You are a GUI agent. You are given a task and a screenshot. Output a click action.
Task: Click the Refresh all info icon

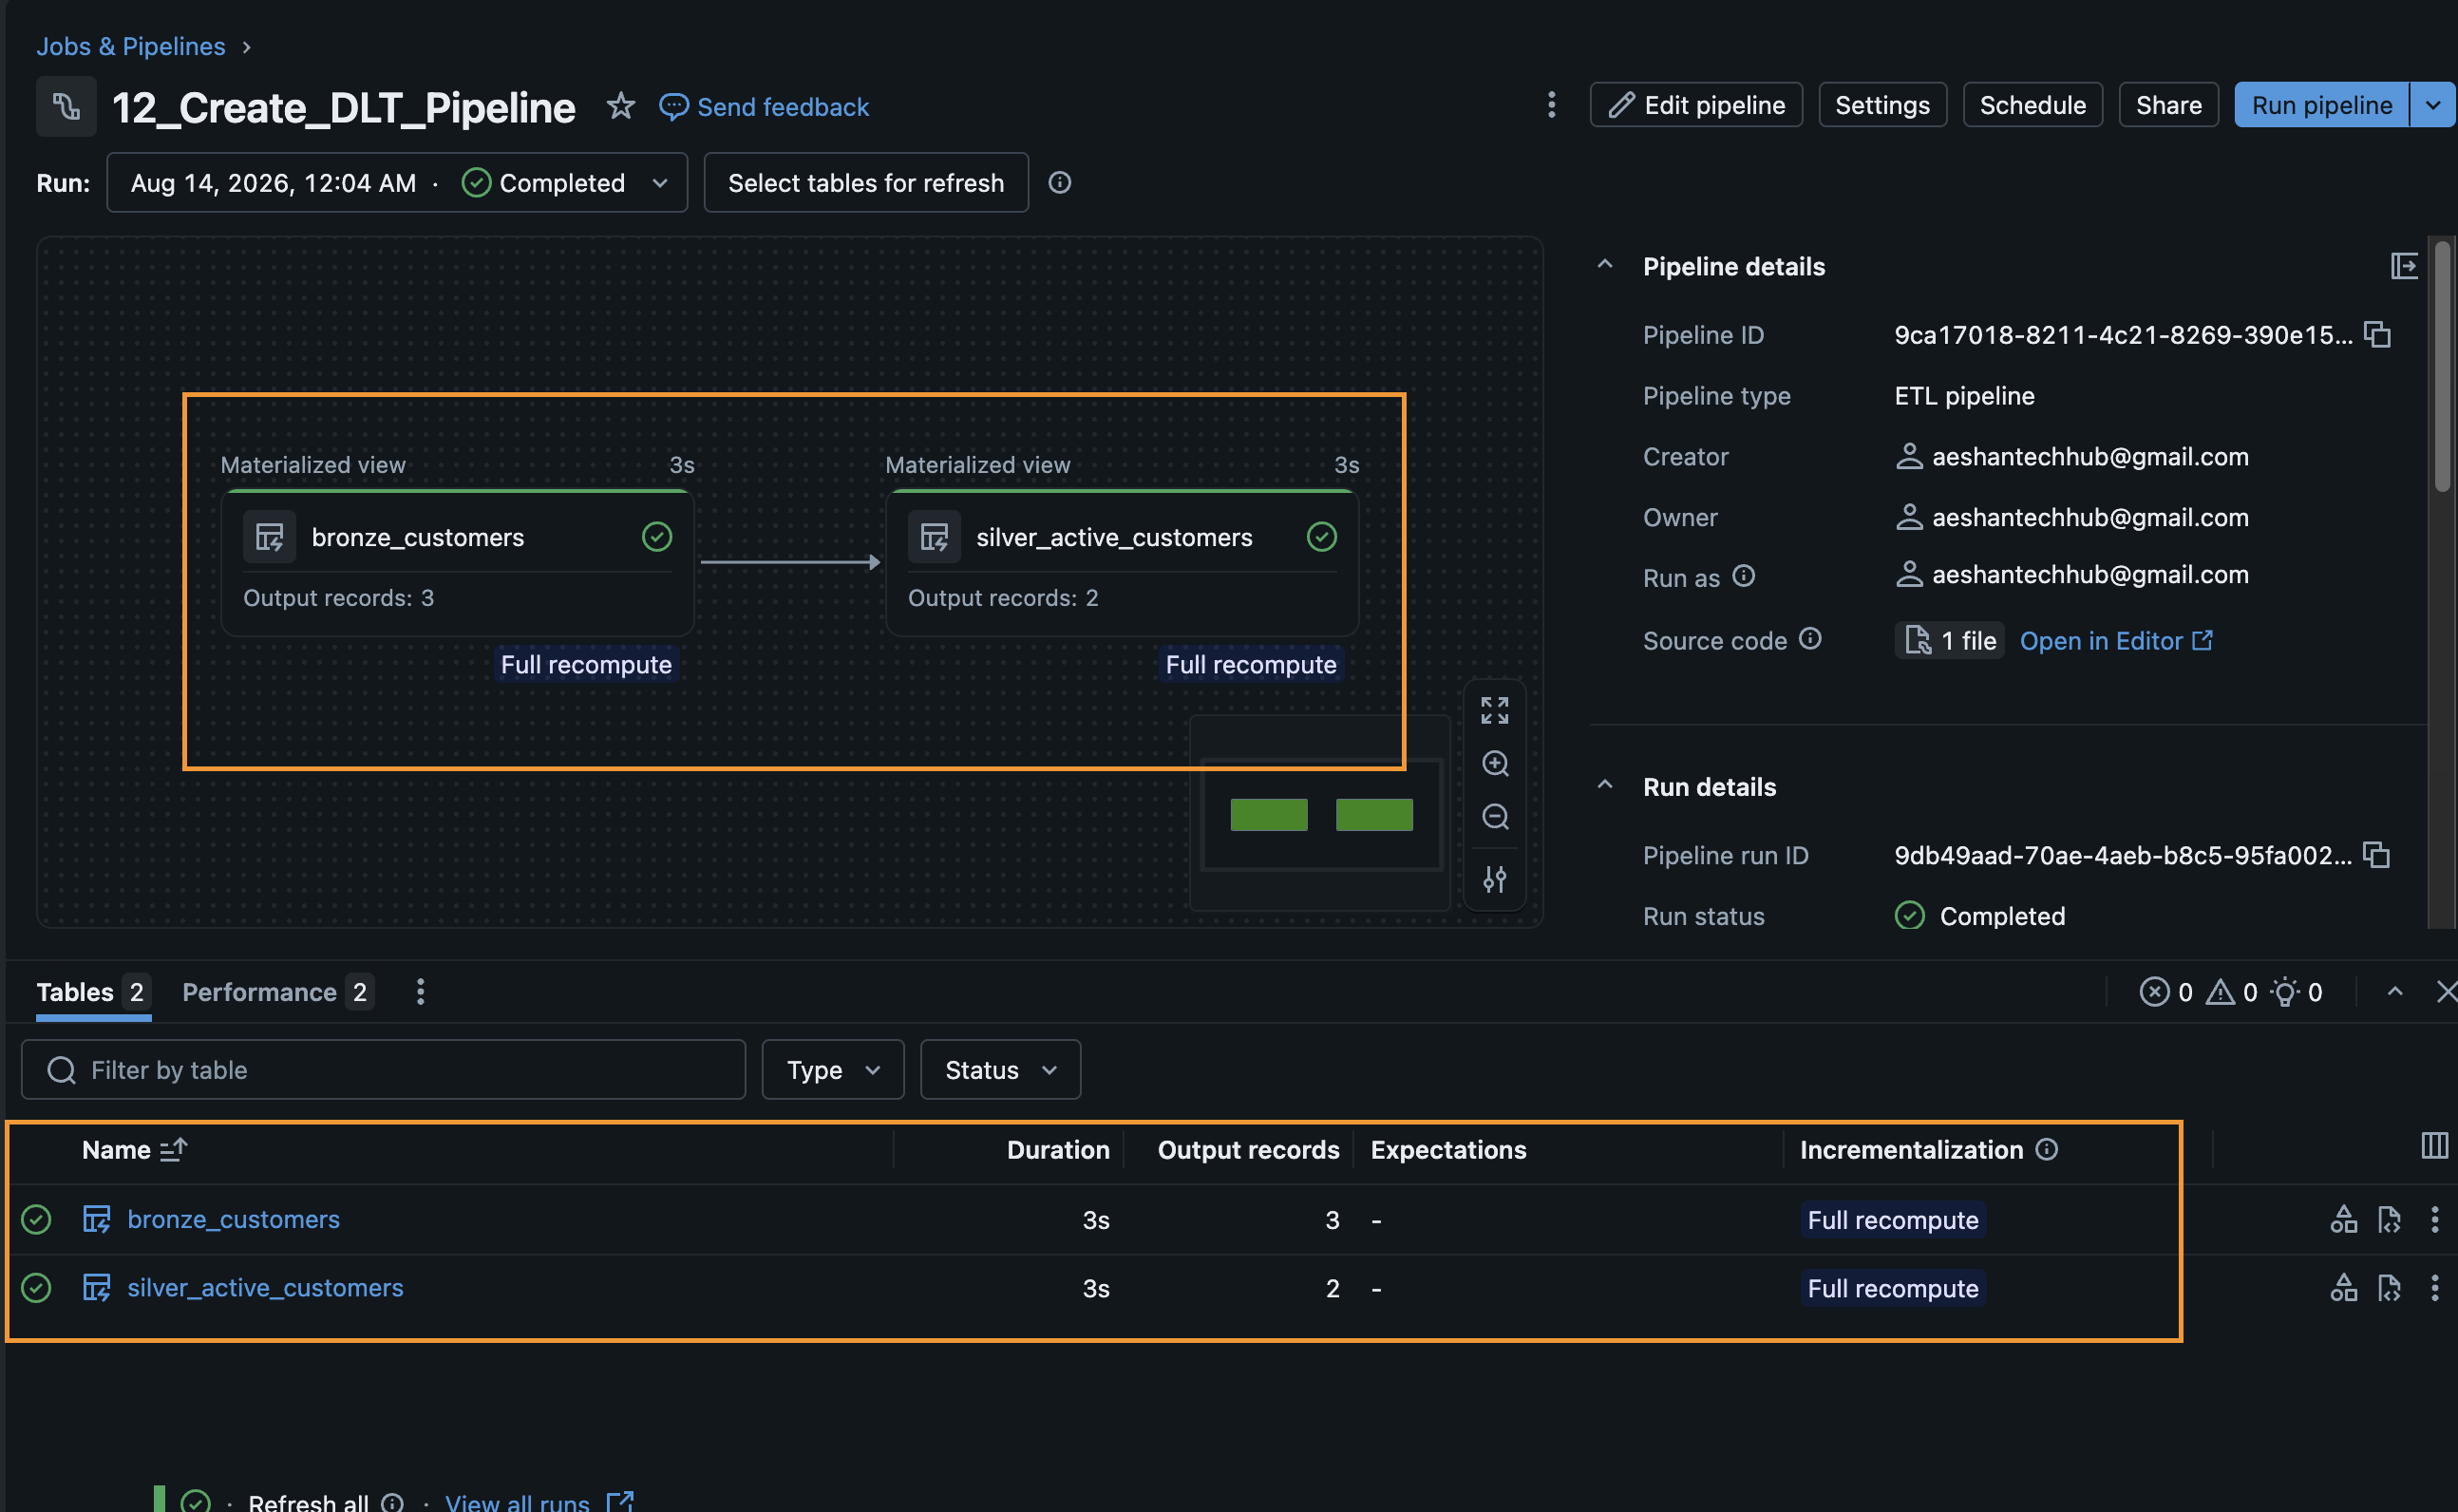pyautogui.click(x=393, y=1503)
